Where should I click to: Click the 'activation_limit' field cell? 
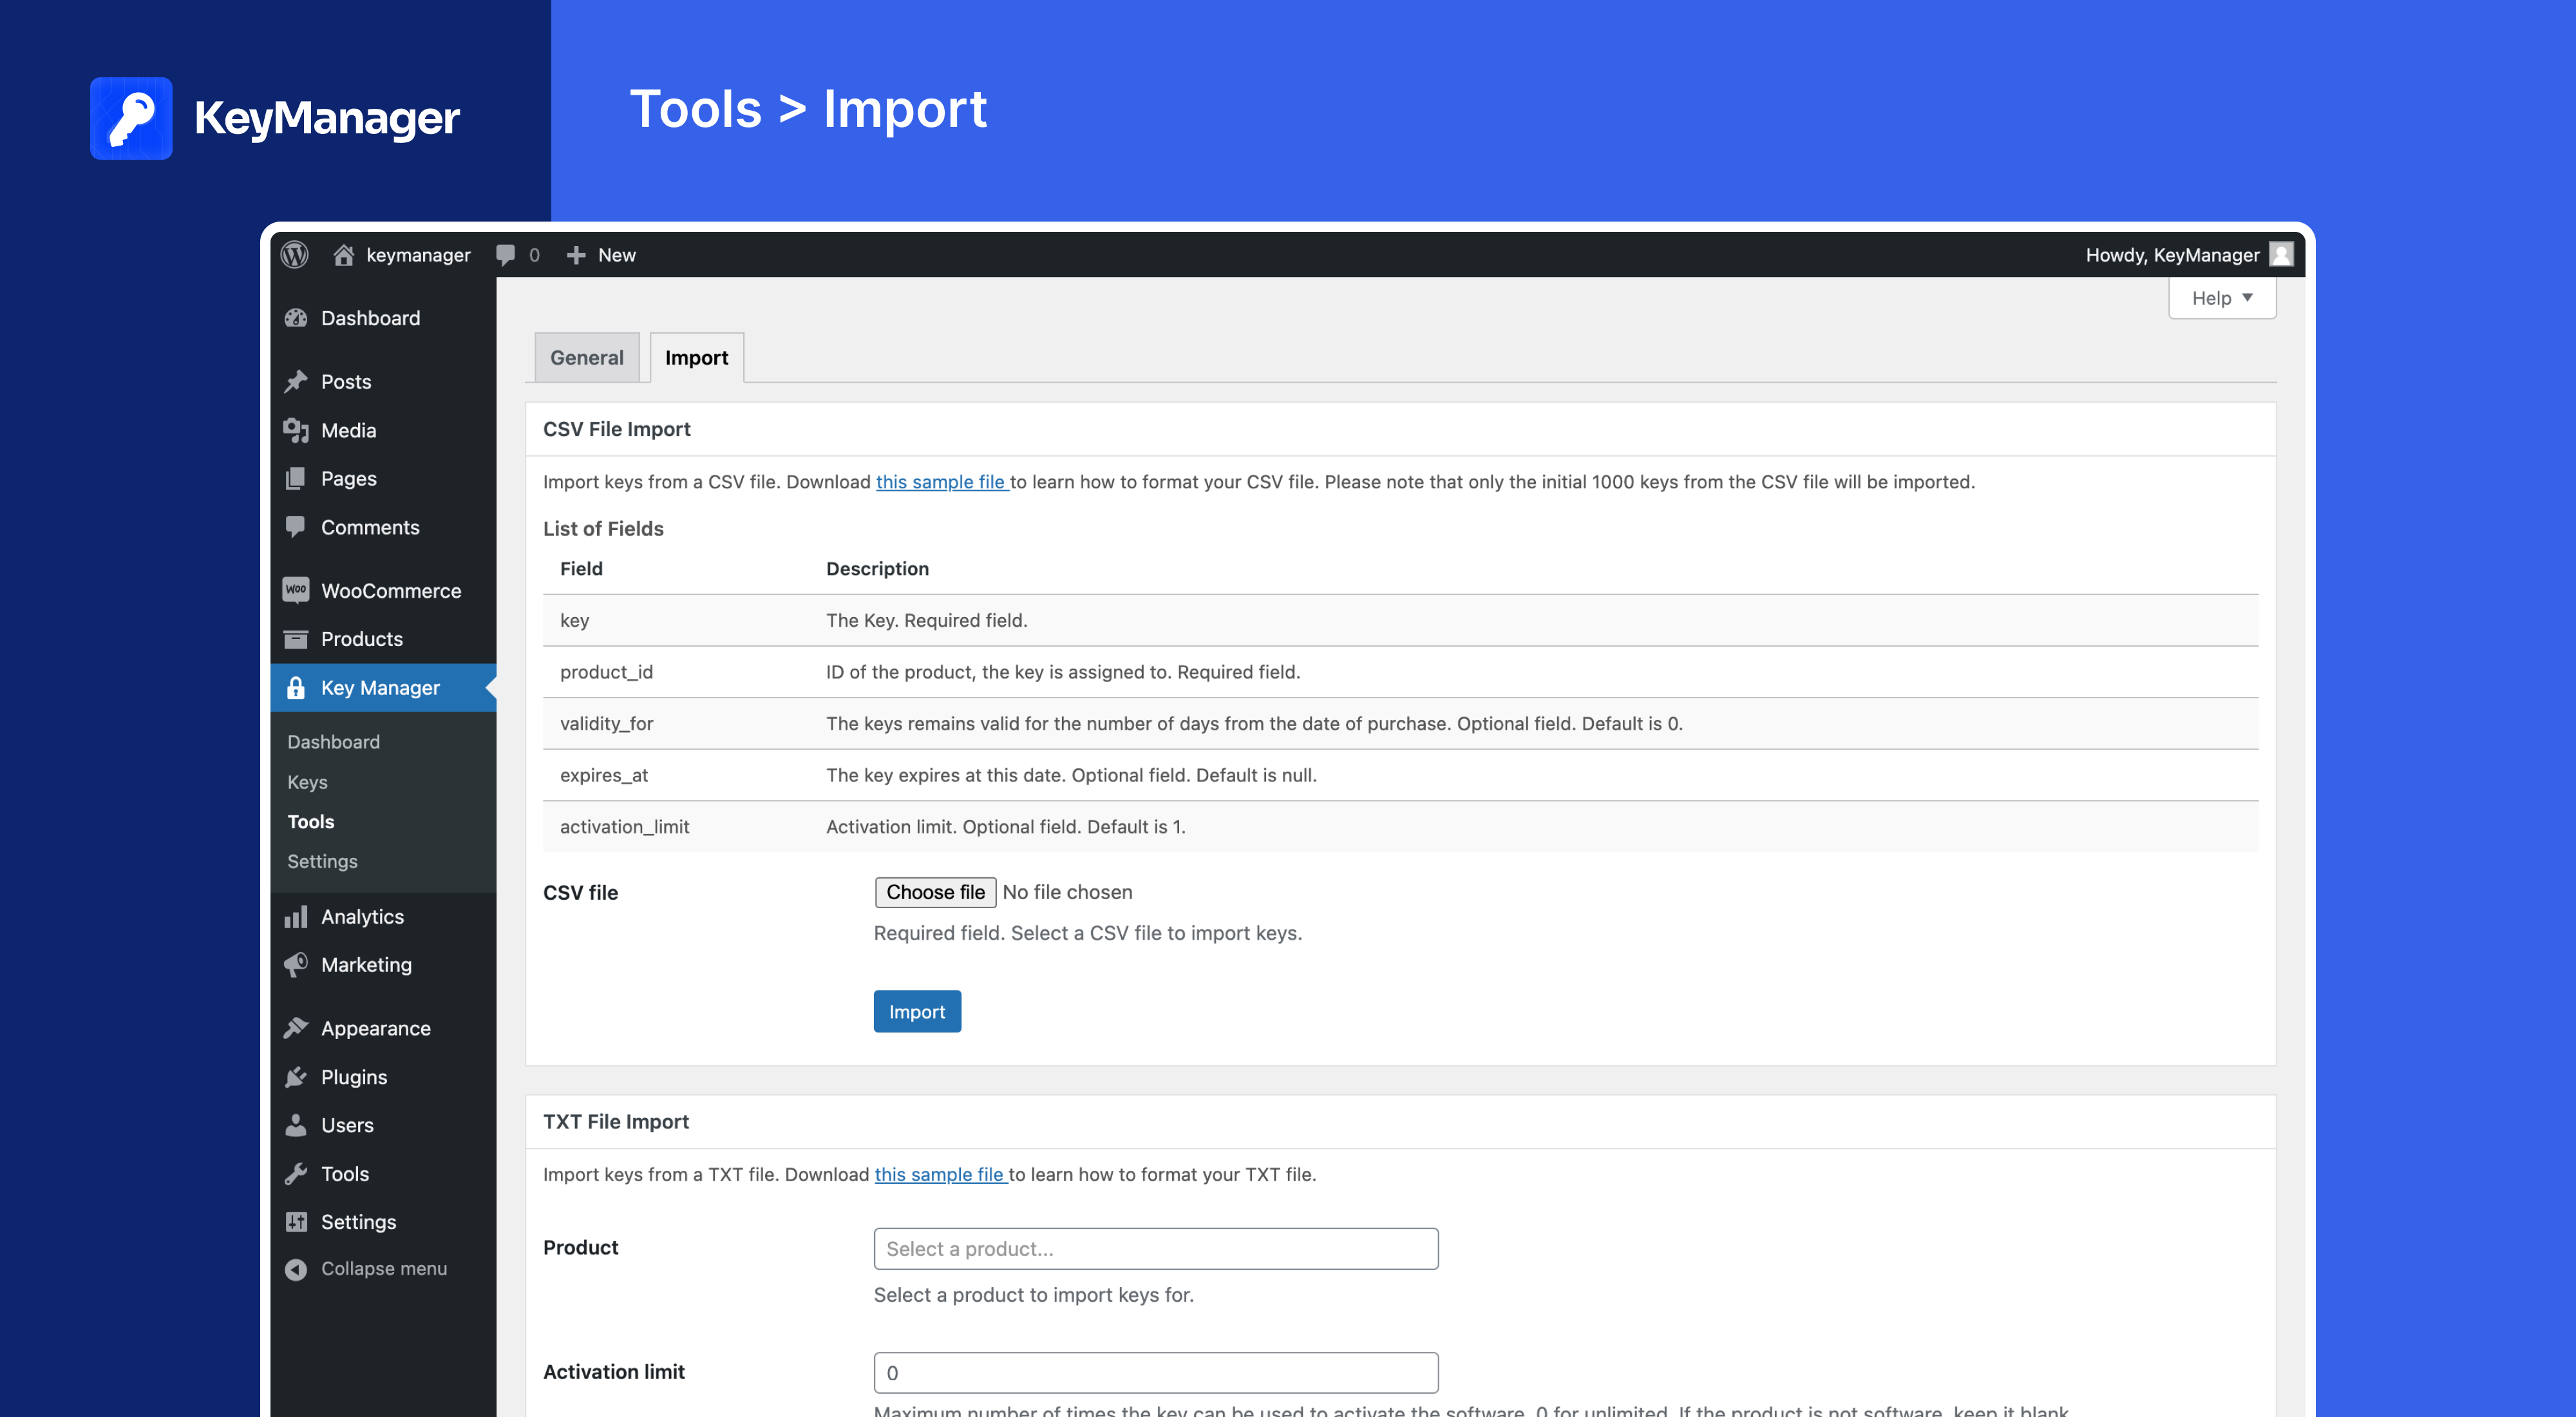624,827
